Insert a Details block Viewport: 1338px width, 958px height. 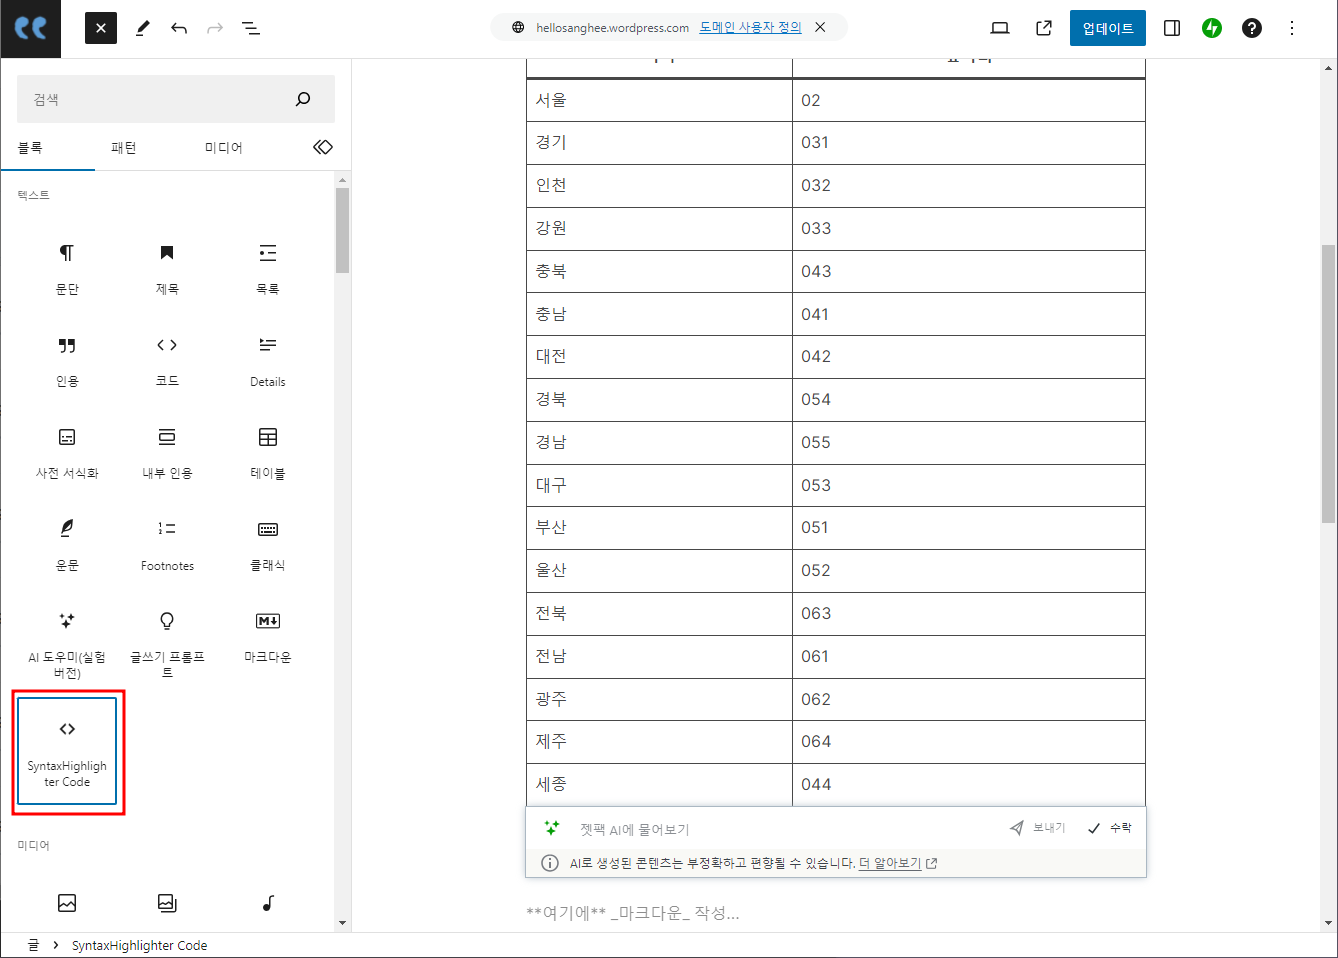click(268, 361)
